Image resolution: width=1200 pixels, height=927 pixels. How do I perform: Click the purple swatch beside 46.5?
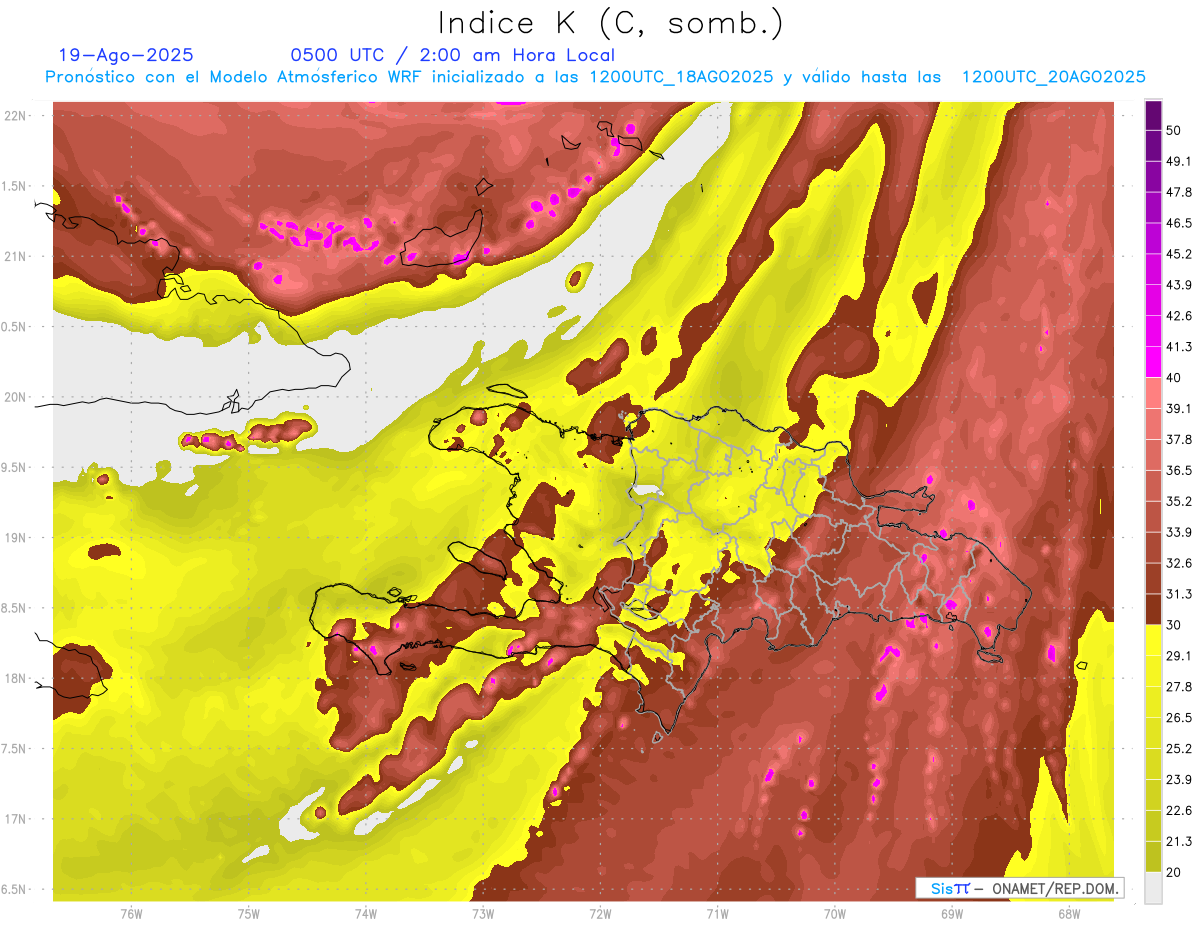point(1153,209)
